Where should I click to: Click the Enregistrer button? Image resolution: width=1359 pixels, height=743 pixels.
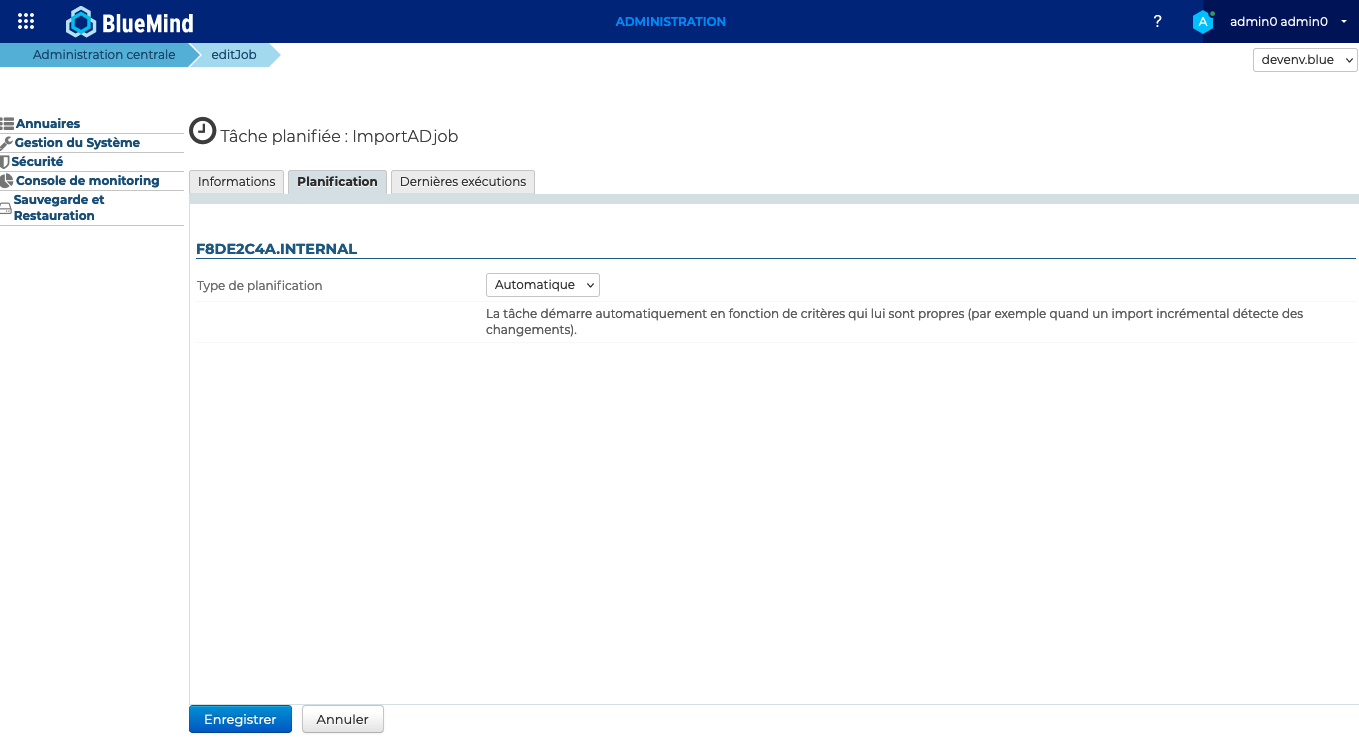click(x=240, y=719)
